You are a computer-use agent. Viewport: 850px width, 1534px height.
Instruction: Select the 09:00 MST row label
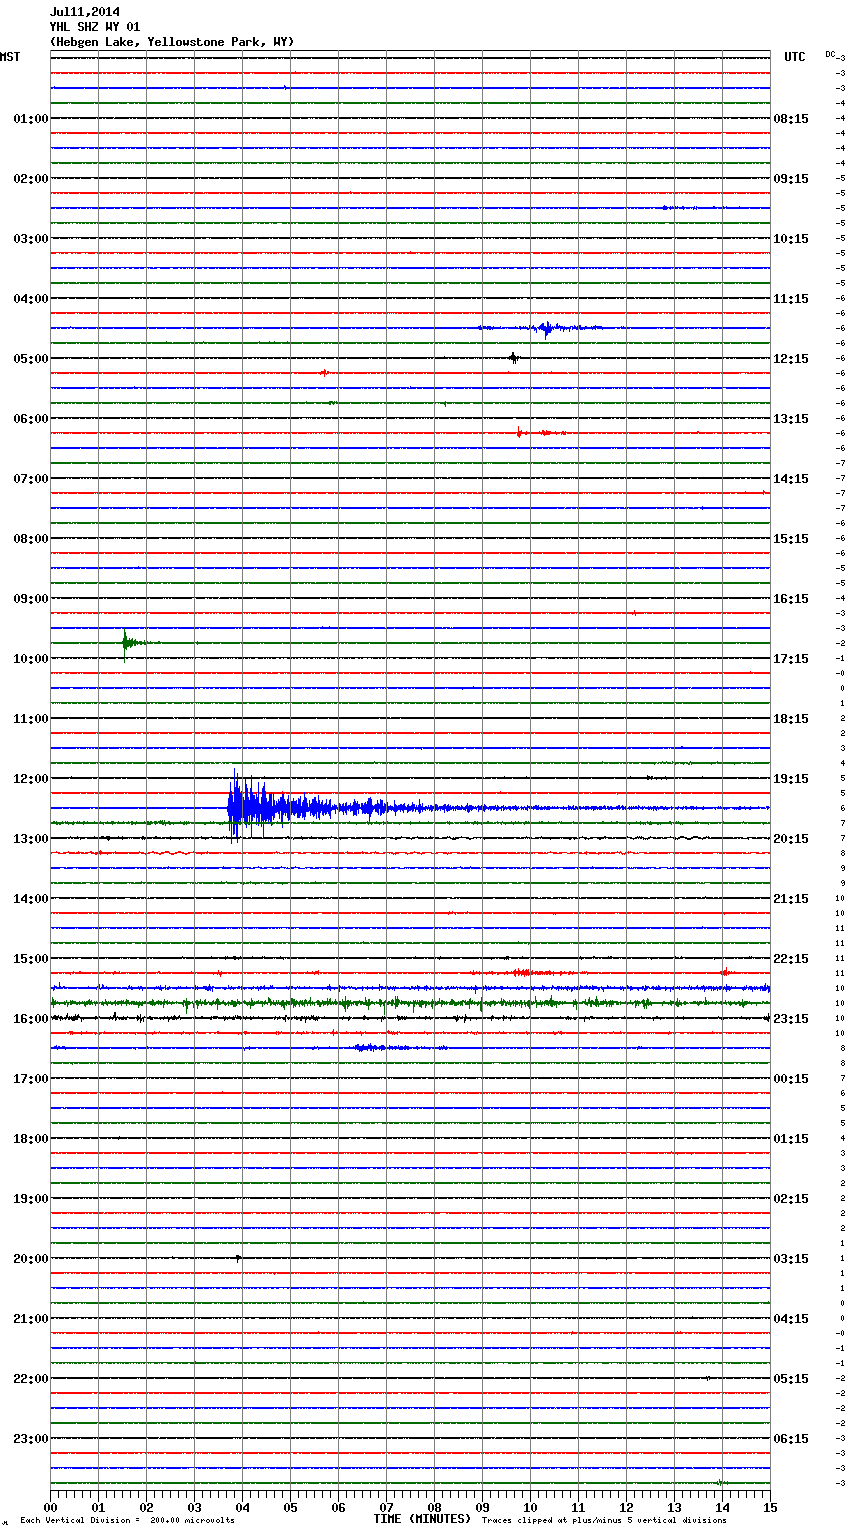(x=30, y=599)
